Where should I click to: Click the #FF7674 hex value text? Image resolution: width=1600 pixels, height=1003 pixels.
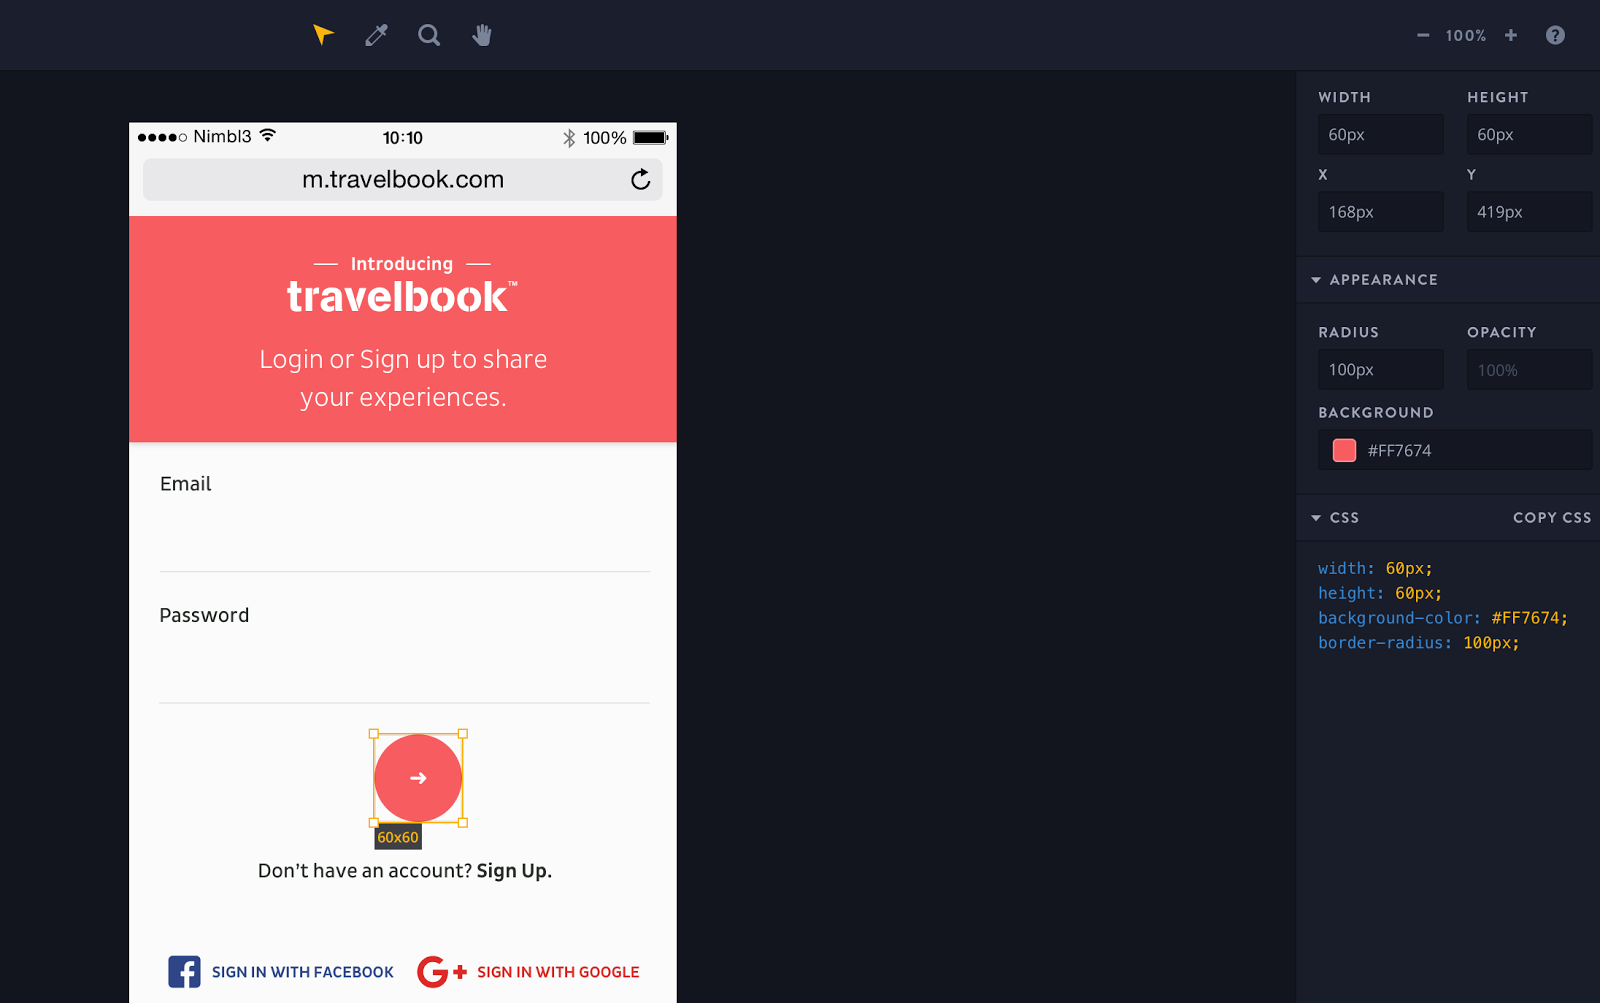tap(1399, 451)
